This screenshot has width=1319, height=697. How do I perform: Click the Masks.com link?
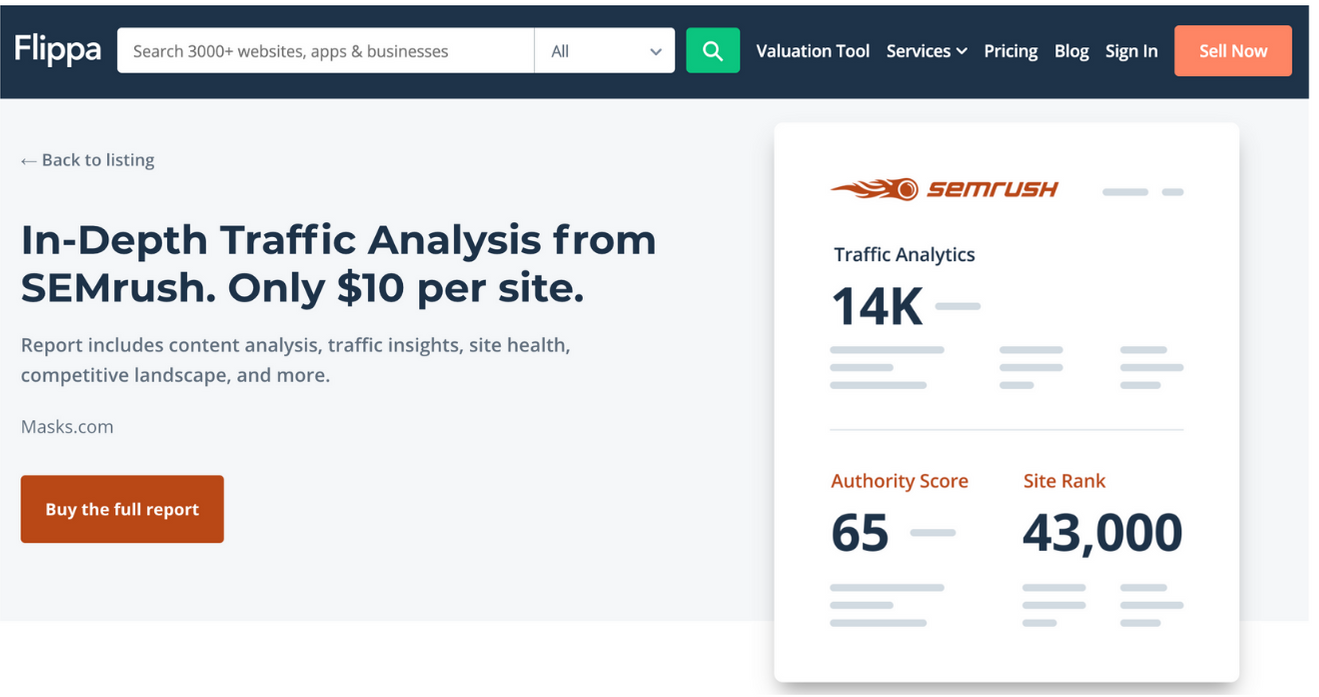click(x=66, y=426)
